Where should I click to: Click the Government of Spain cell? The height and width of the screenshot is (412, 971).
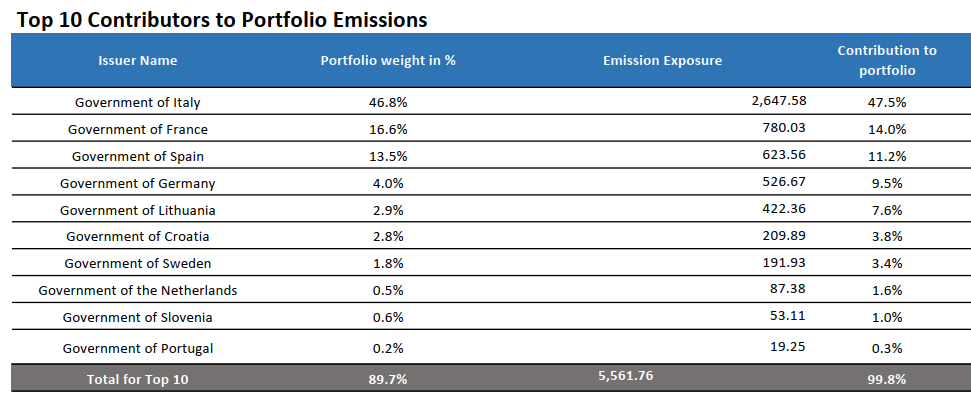[x=138, y=156]
